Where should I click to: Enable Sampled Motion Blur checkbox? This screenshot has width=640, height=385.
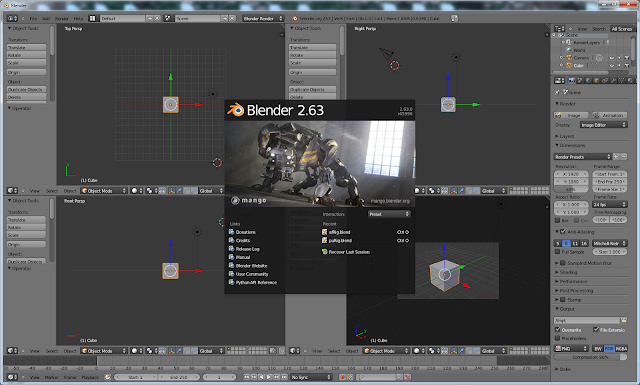563,263
